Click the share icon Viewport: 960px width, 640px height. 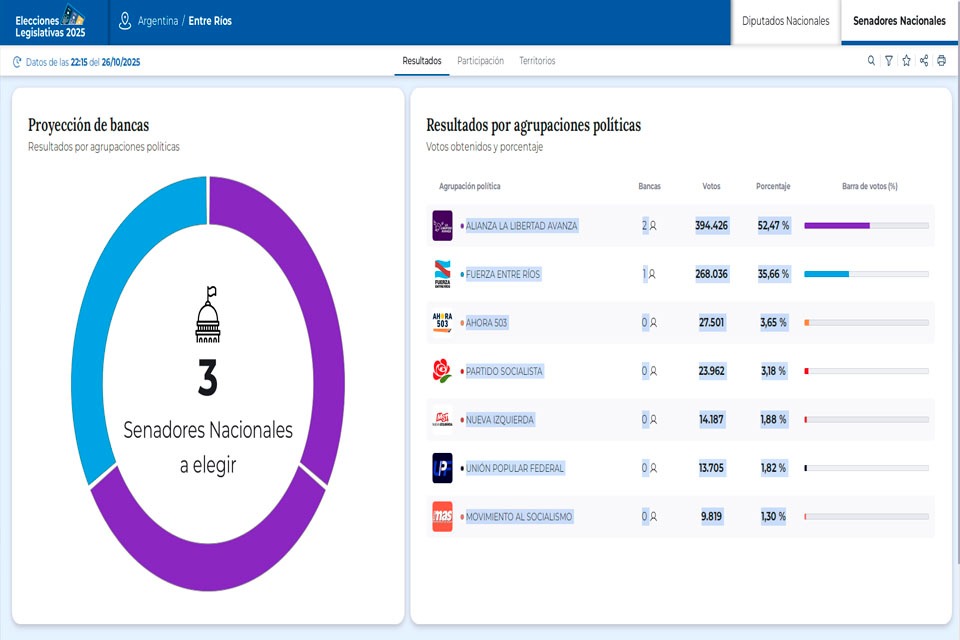click(x=924, y=61)
